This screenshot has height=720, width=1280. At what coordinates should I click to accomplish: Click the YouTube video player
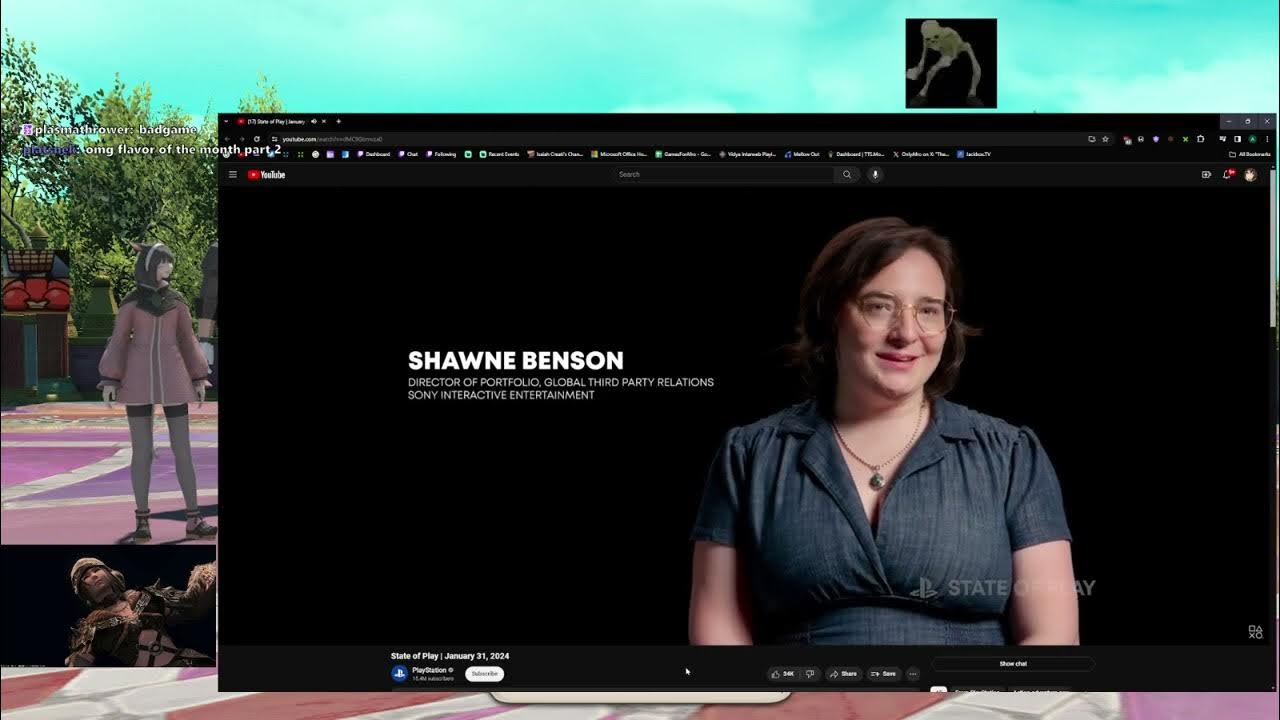tap(744, 415)
